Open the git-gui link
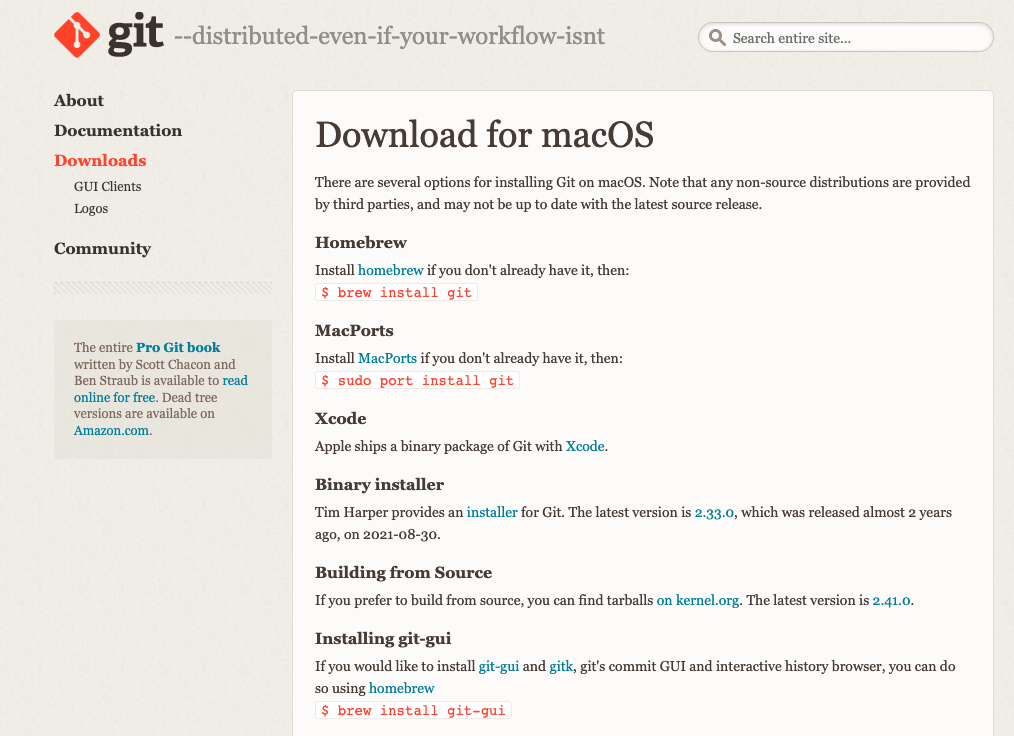The height and width of the screenshot is (736, 1014). coord(499,666)
